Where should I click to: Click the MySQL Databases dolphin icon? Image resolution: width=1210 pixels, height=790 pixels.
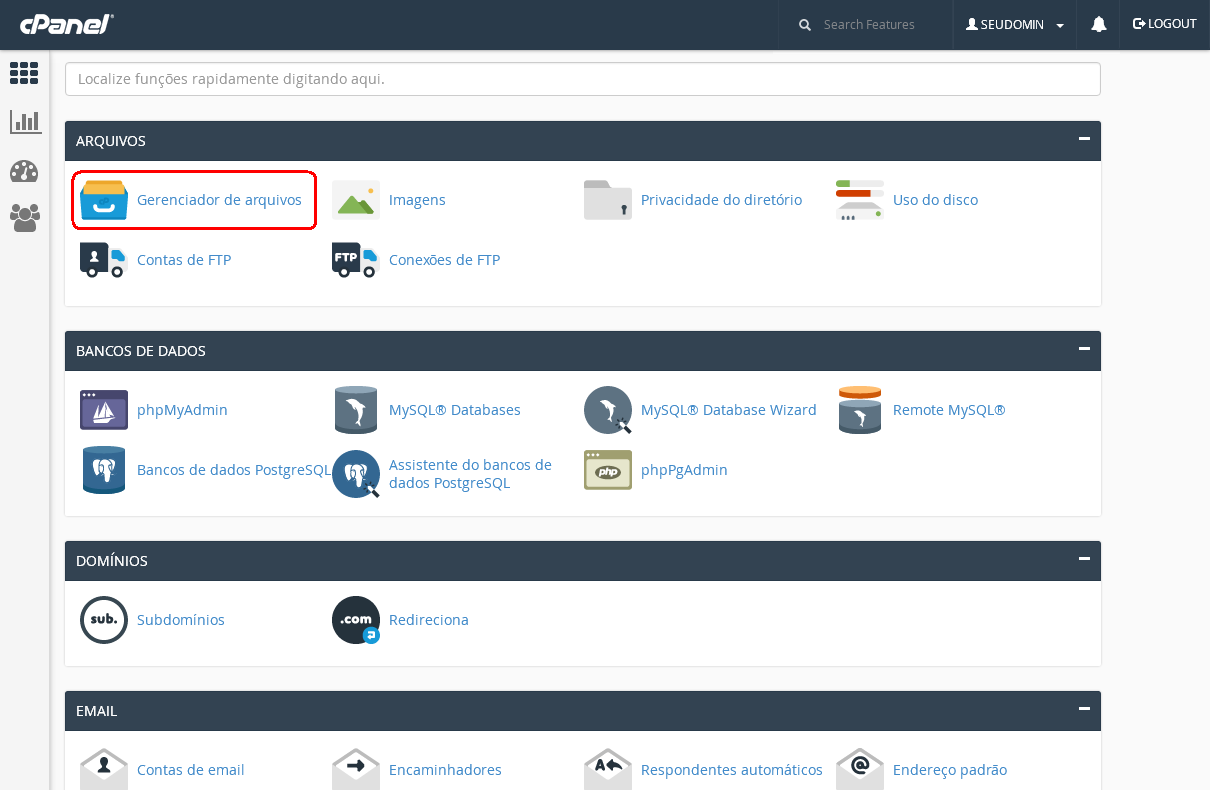tap(356, 410)
